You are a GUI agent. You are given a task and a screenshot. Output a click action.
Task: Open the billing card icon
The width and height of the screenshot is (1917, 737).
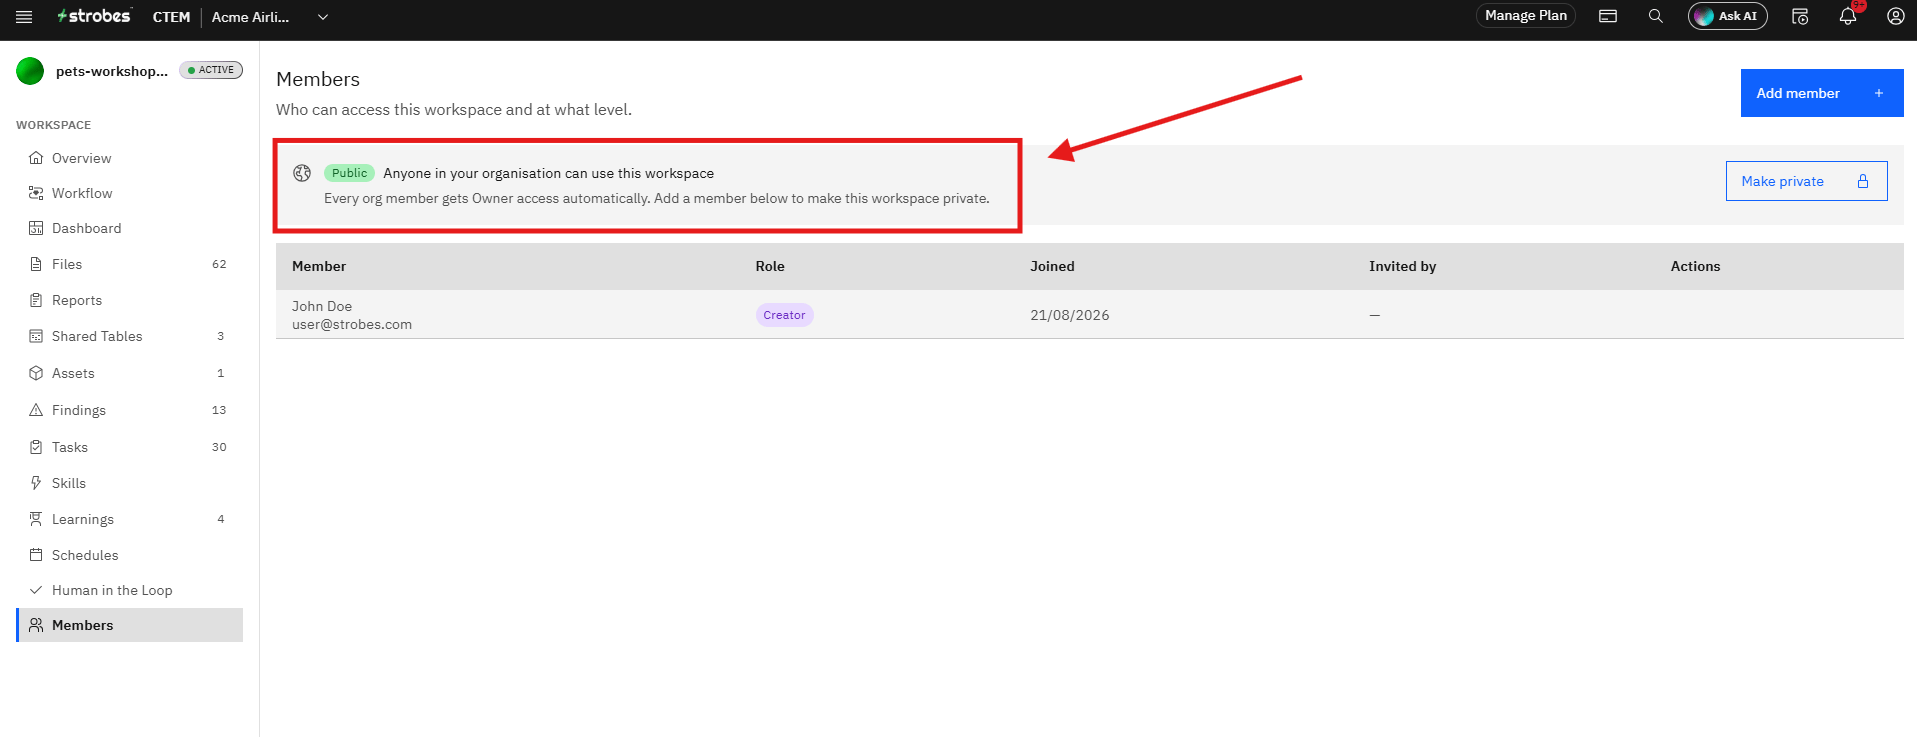tap(1608, 16)
